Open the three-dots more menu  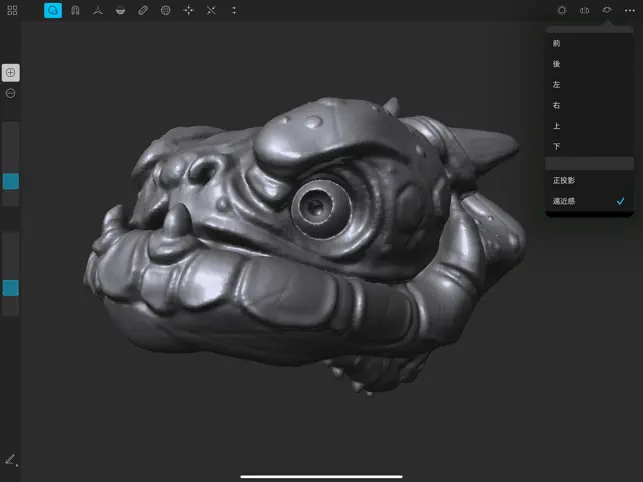(629, 10)
